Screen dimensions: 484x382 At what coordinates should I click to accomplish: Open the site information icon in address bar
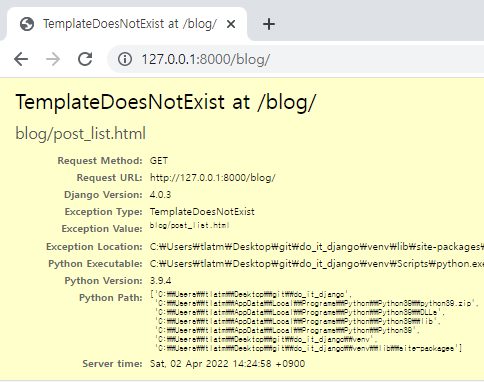coord(125,59)
